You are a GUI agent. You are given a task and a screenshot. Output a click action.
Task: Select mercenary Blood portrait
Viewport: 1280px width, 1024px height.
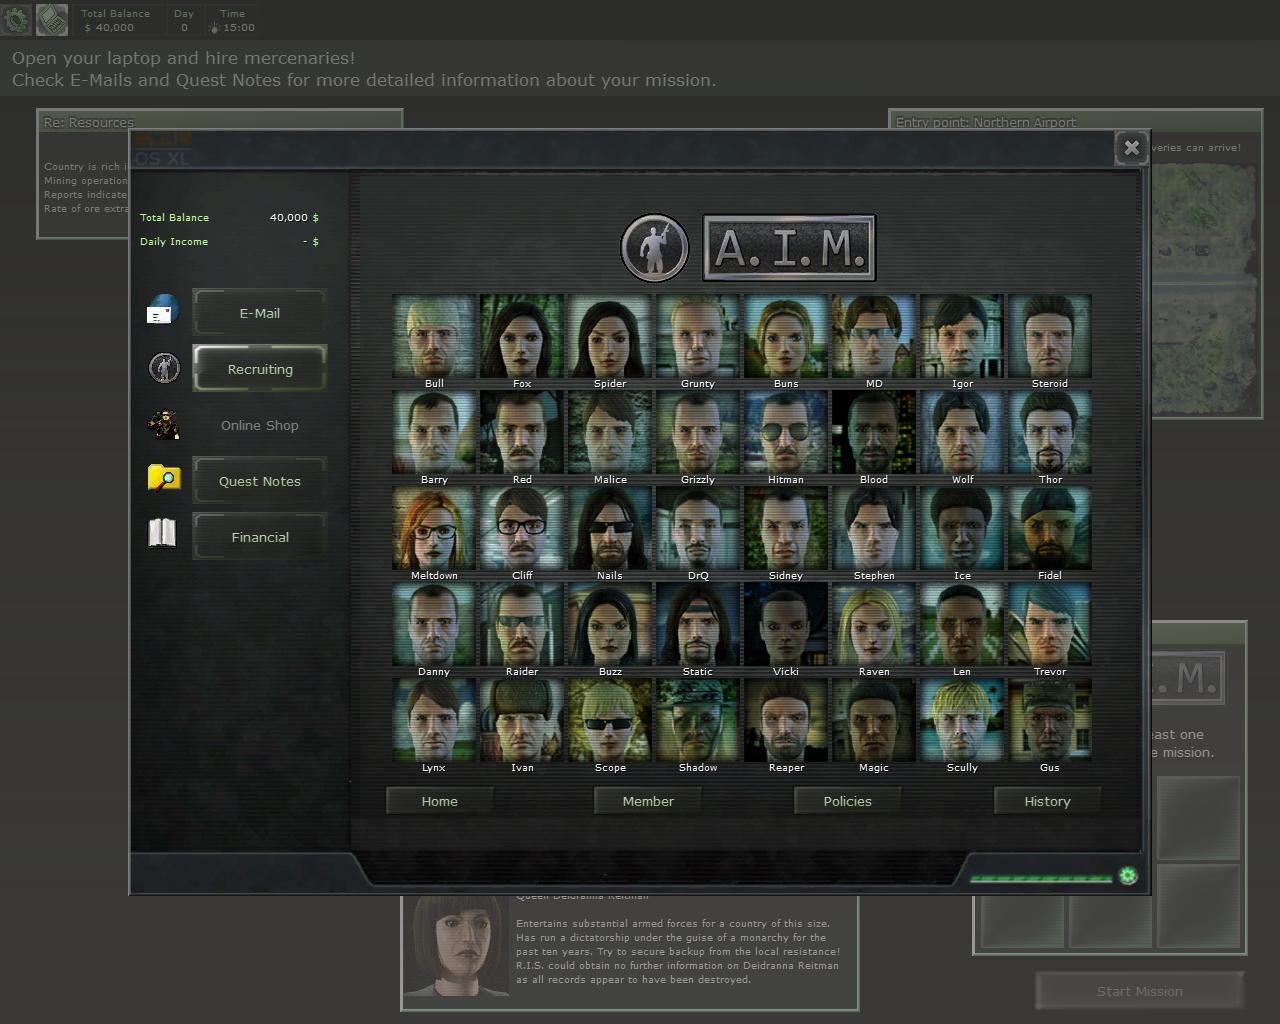click(x=874, y=432)
